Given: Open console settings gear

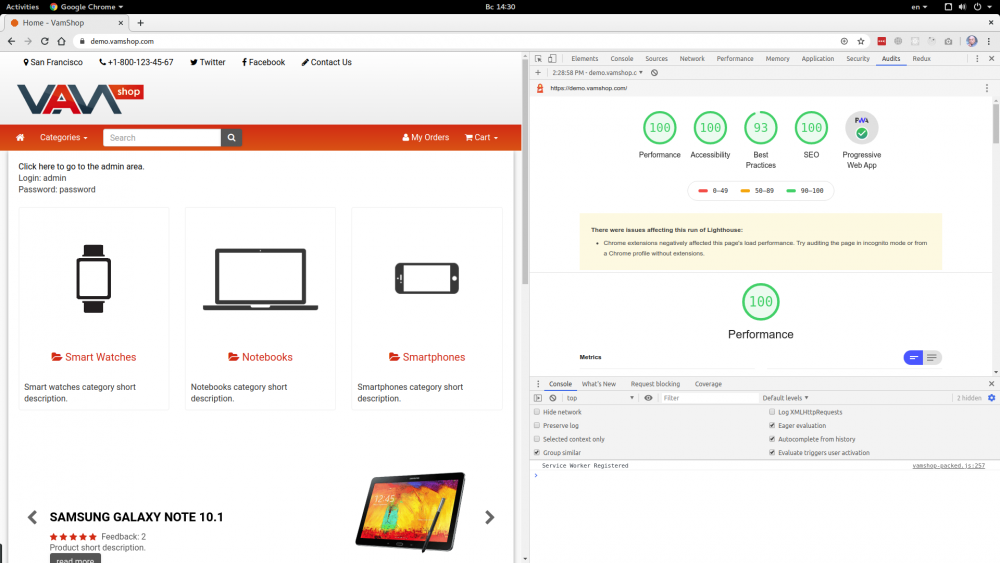Looking at the screenshot, I should (x=991, y=398).
